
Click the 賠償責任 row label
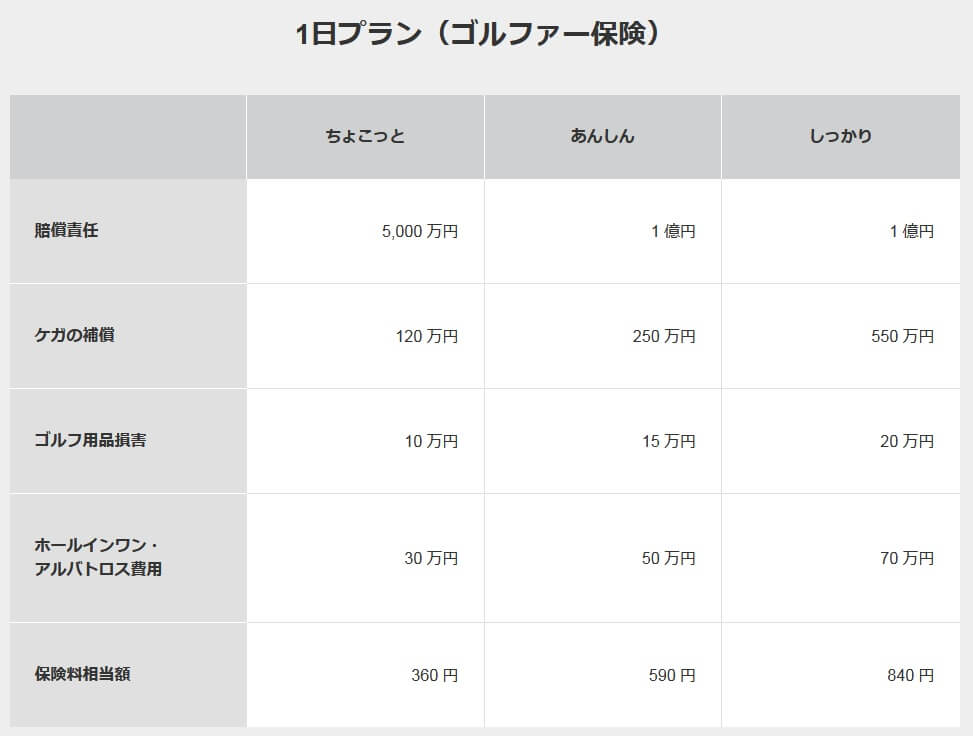66,231
